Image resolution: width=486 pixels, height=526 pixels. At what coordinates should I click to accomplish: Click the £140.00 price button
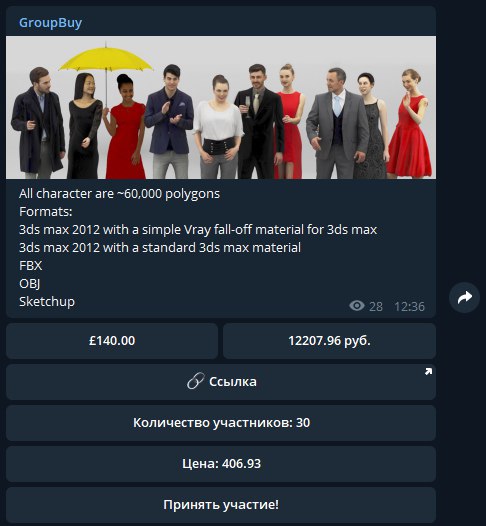(x=112, y=341)
